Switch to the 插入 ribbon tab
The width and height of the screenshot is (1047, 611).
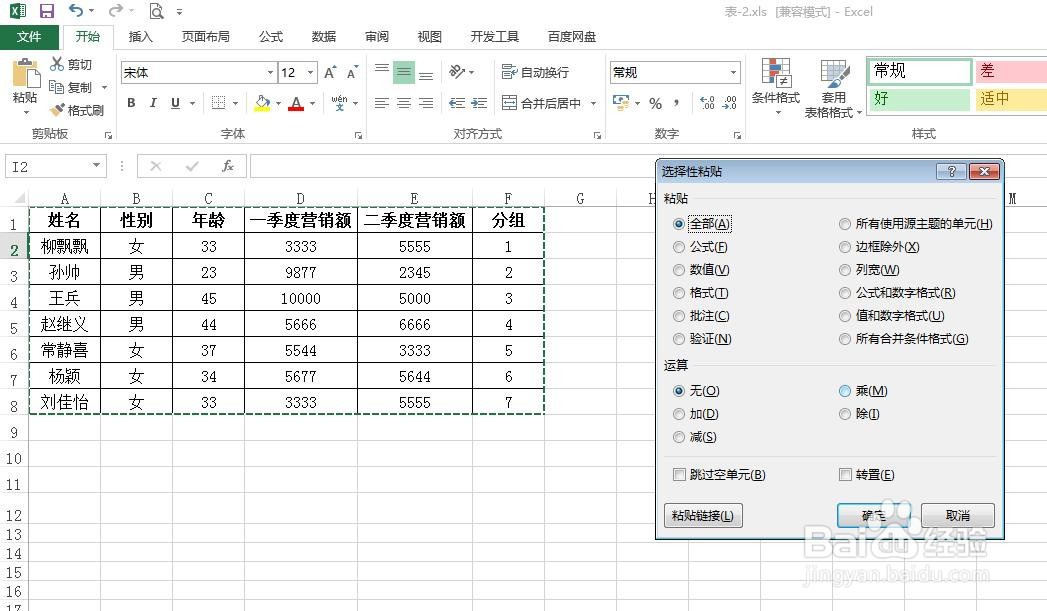tap(139, 36)
